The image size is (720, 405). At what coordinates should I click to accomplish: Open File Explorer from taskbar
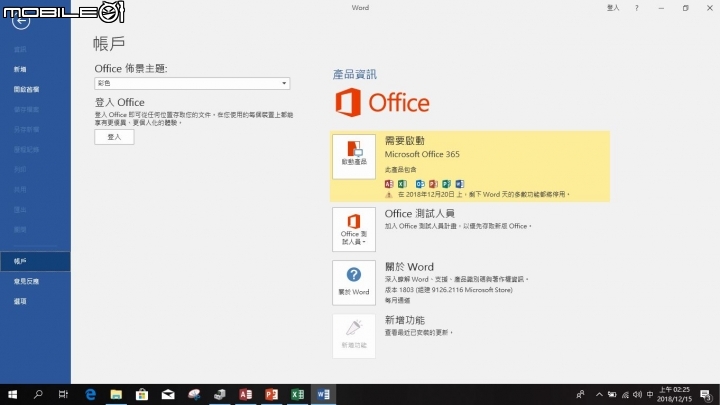pyautogui.click(x=116, y=394)
